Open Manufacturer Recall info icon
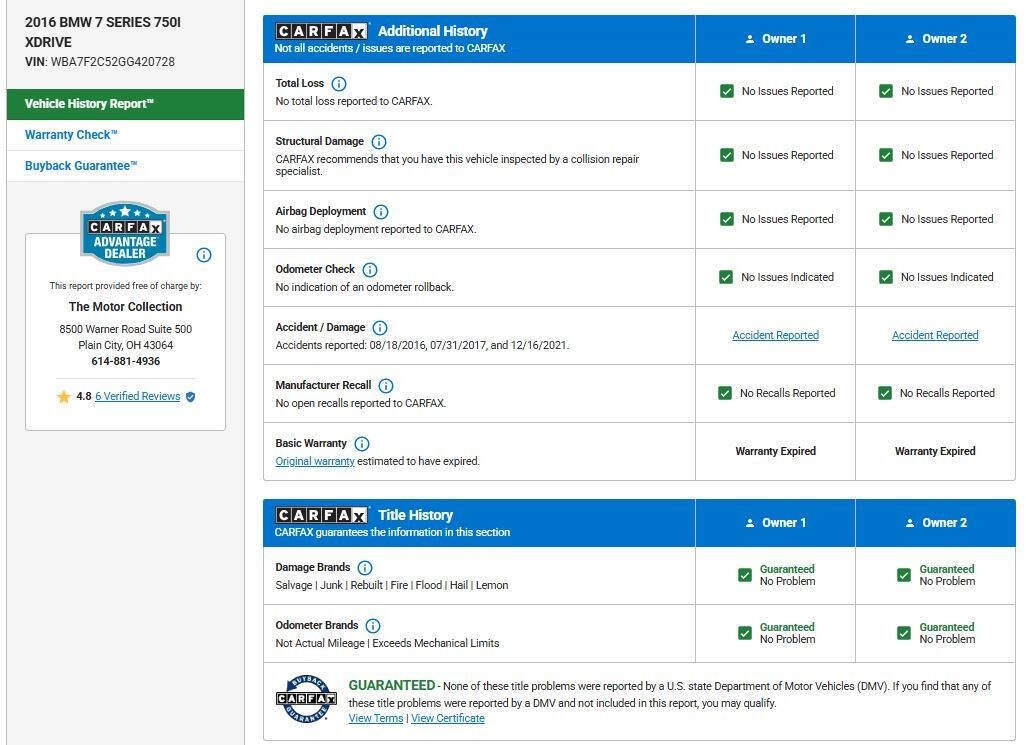 386,386
